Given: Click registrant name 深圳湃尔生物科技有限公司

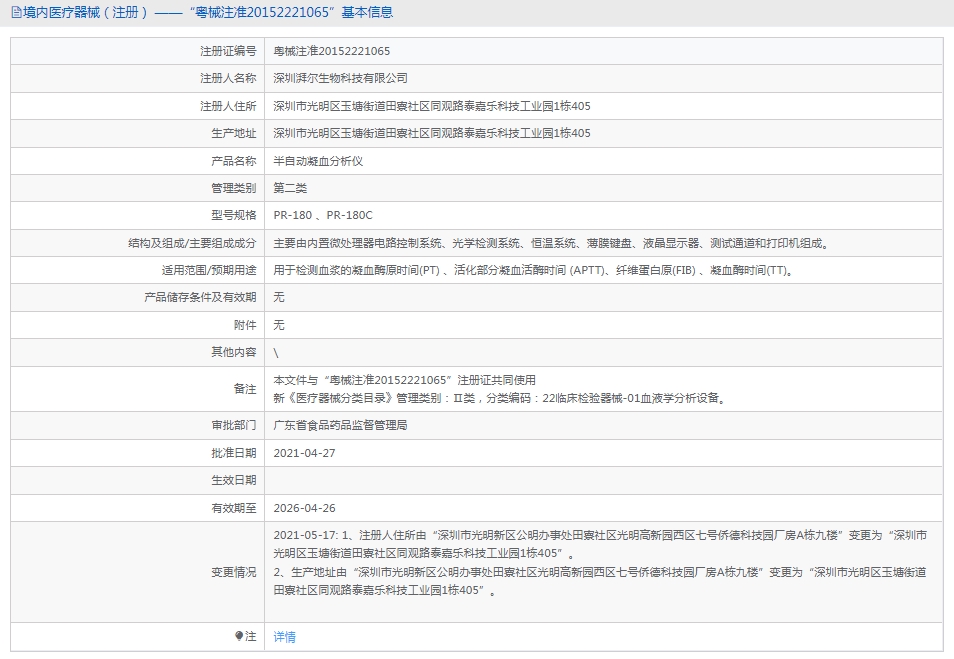Looking at the screenshot, I should coord(340,78).
